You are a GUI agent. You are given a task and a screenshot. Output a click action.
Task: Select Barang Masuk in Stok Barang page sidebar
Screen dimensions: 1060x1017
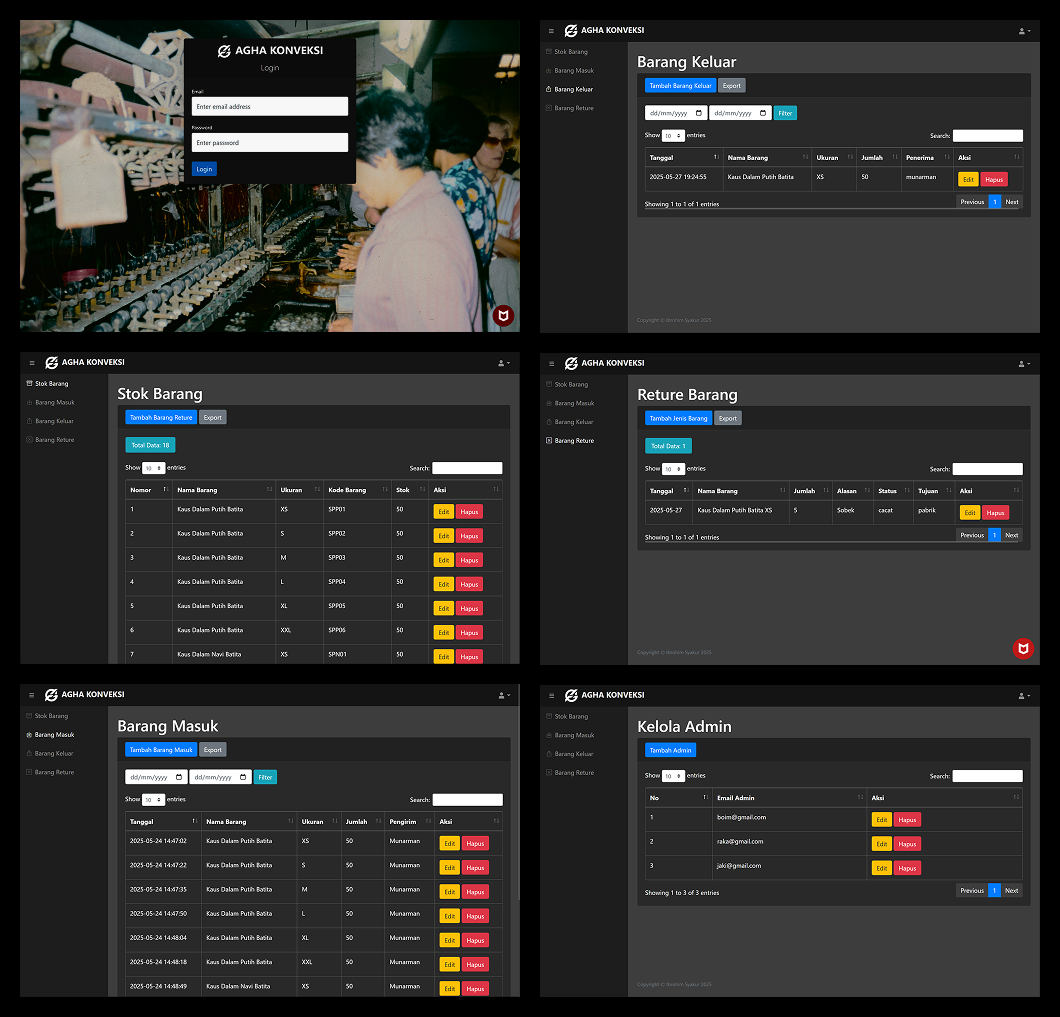(x=56, y=403)
